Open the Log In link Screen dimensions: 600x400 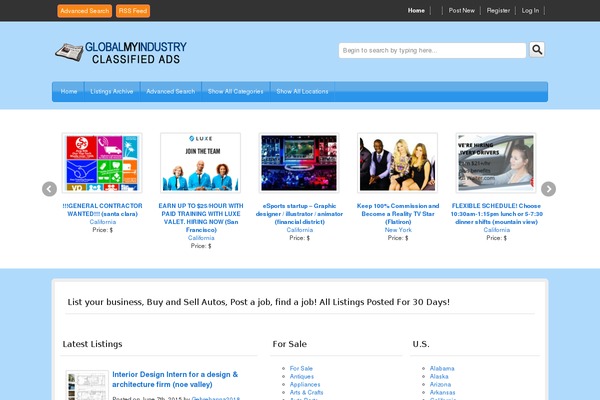click(530, 11)
